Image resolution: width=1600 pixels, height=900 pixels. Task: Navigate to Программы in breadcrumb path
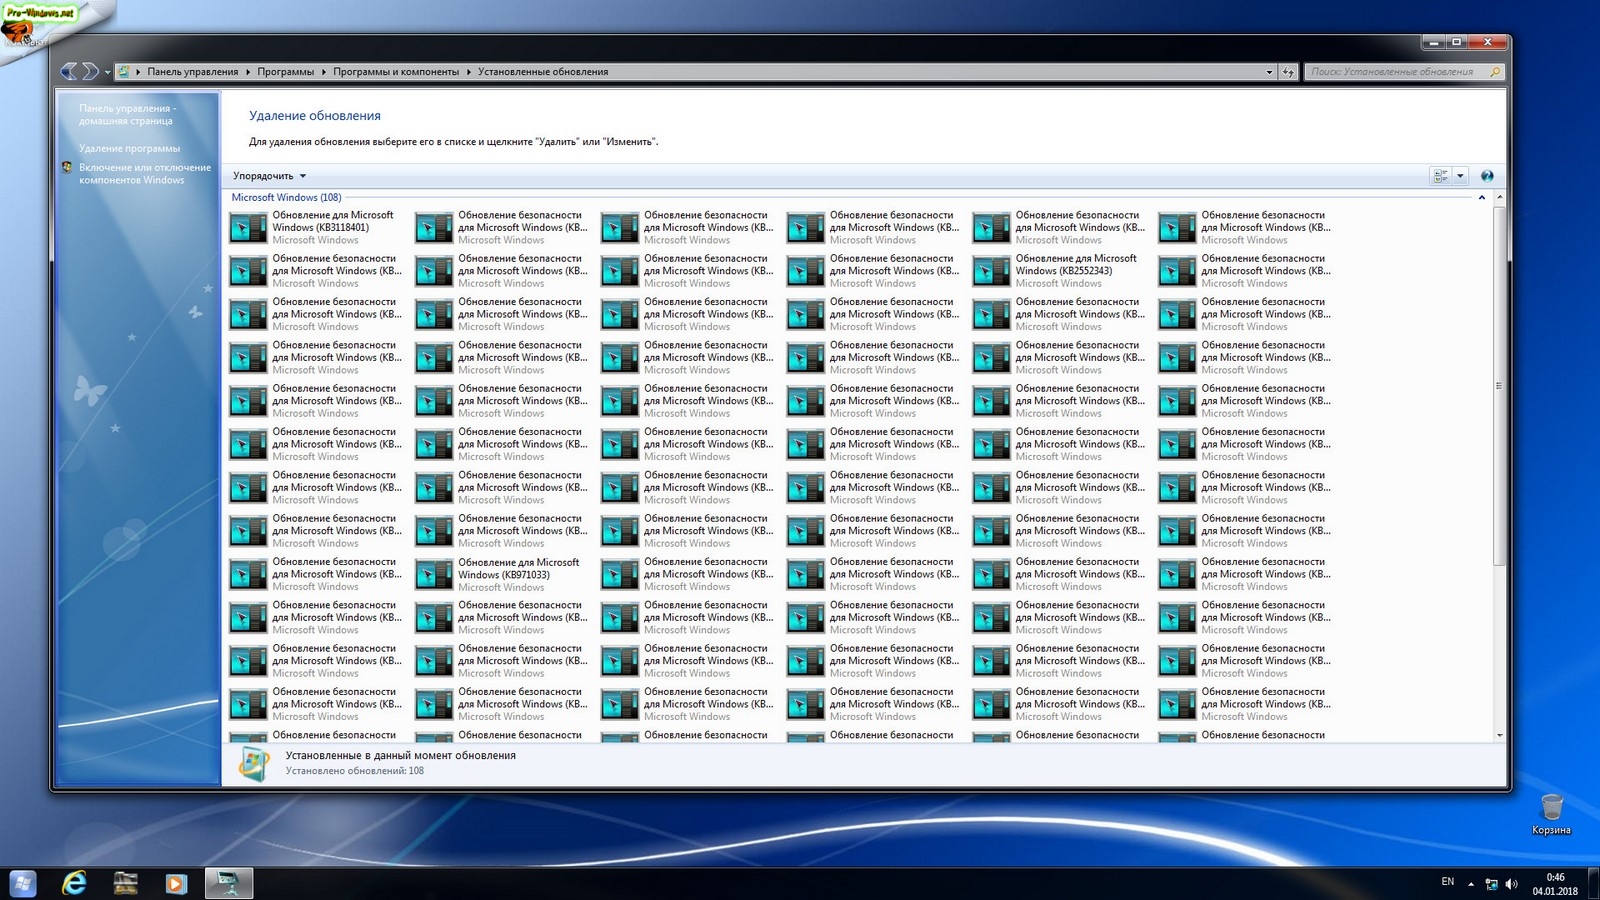[285, 72]
